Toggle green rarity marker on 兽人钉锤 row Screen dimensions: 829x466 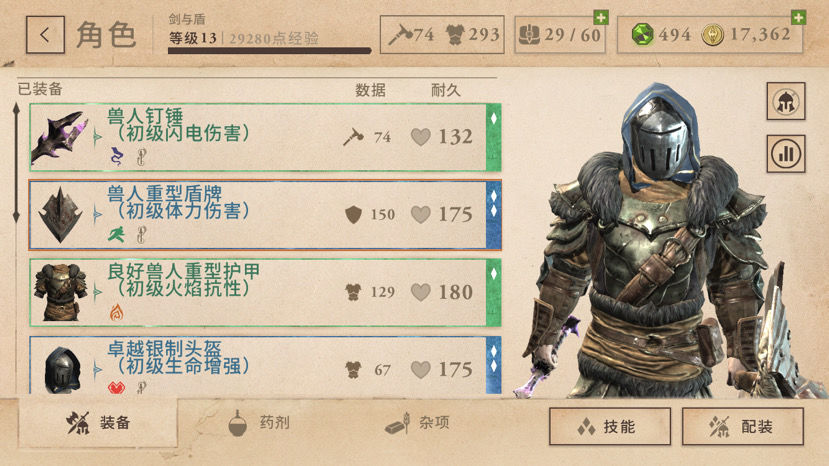[493, 137]
